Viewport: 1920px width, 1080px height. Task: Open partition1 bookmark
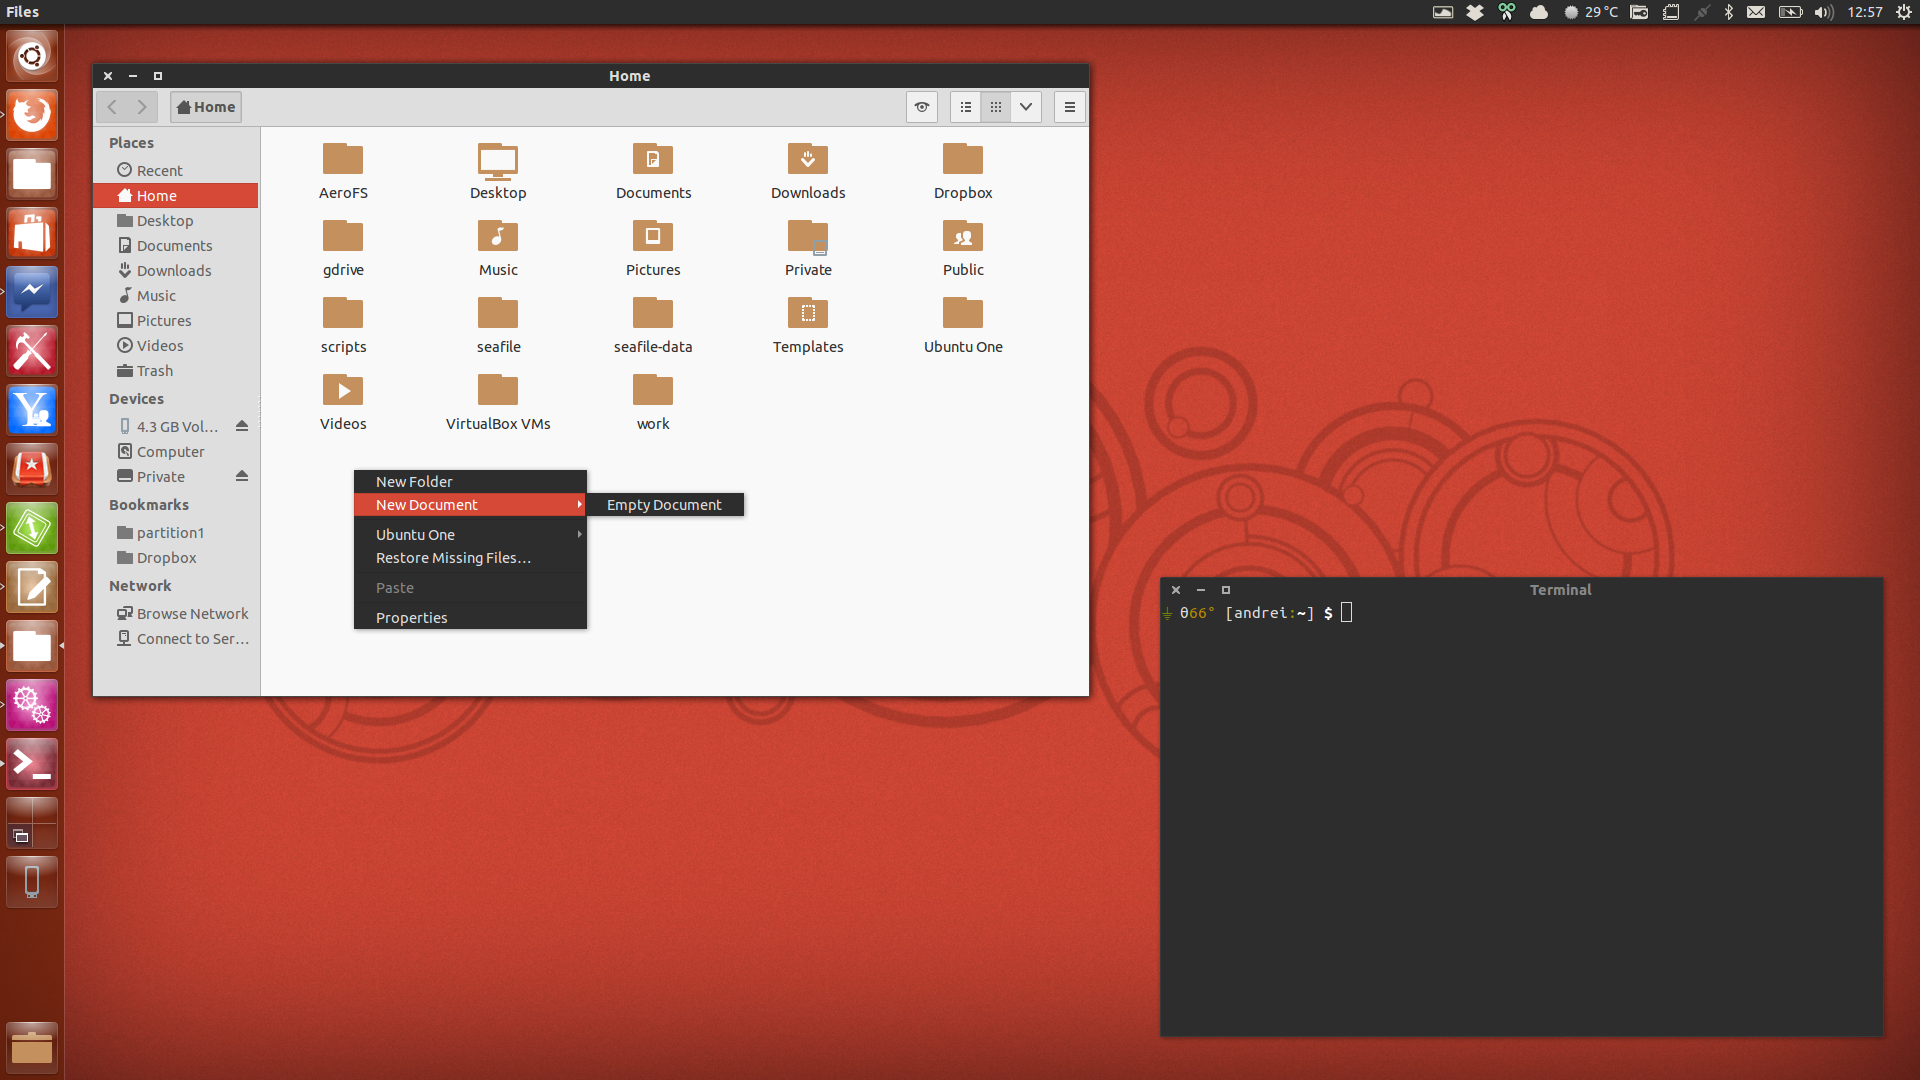coord(176,533)
